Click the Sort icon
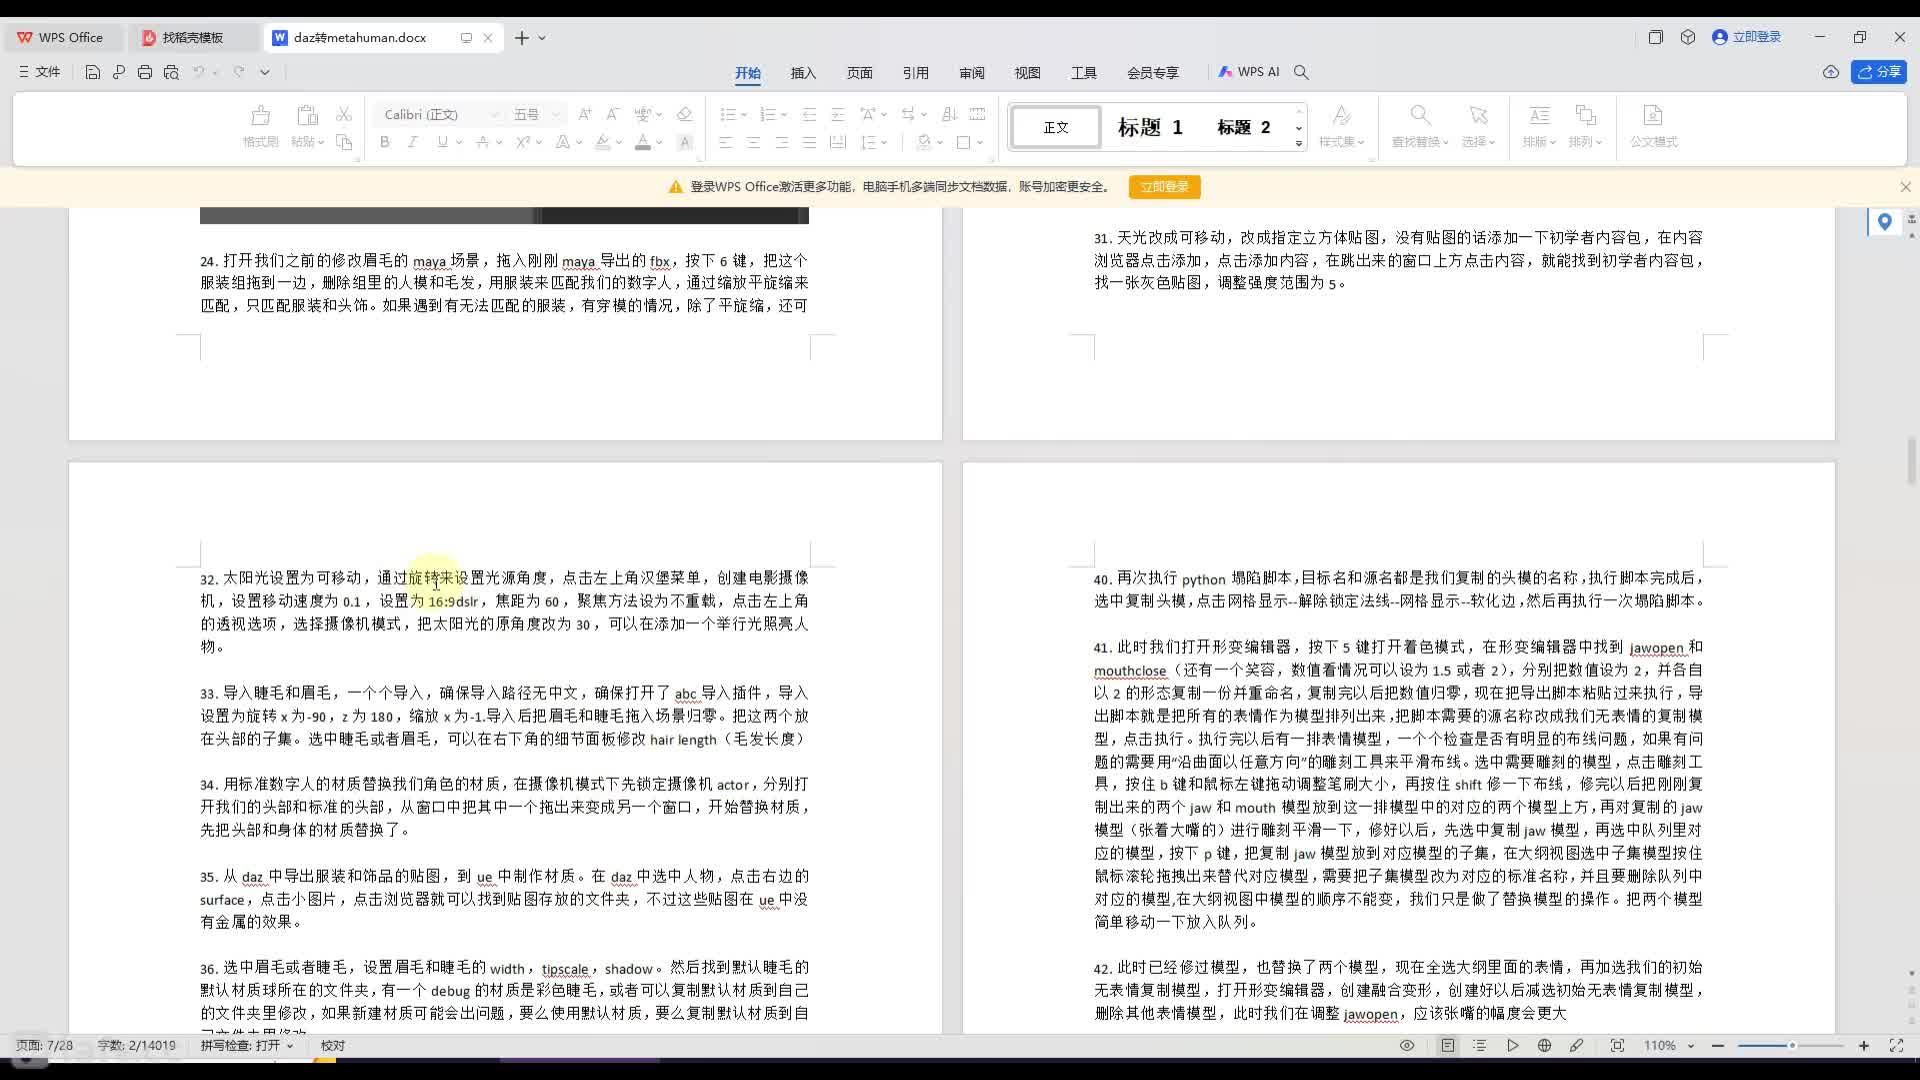 click(950, 114)
